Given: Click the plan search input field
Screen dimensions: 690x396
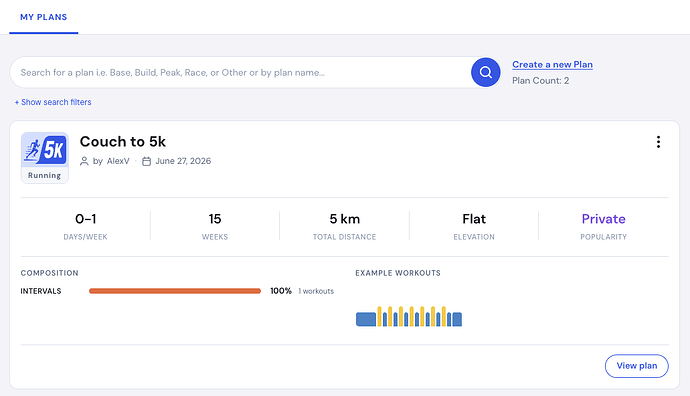Looking at the screenshot, I should [241, 73].
